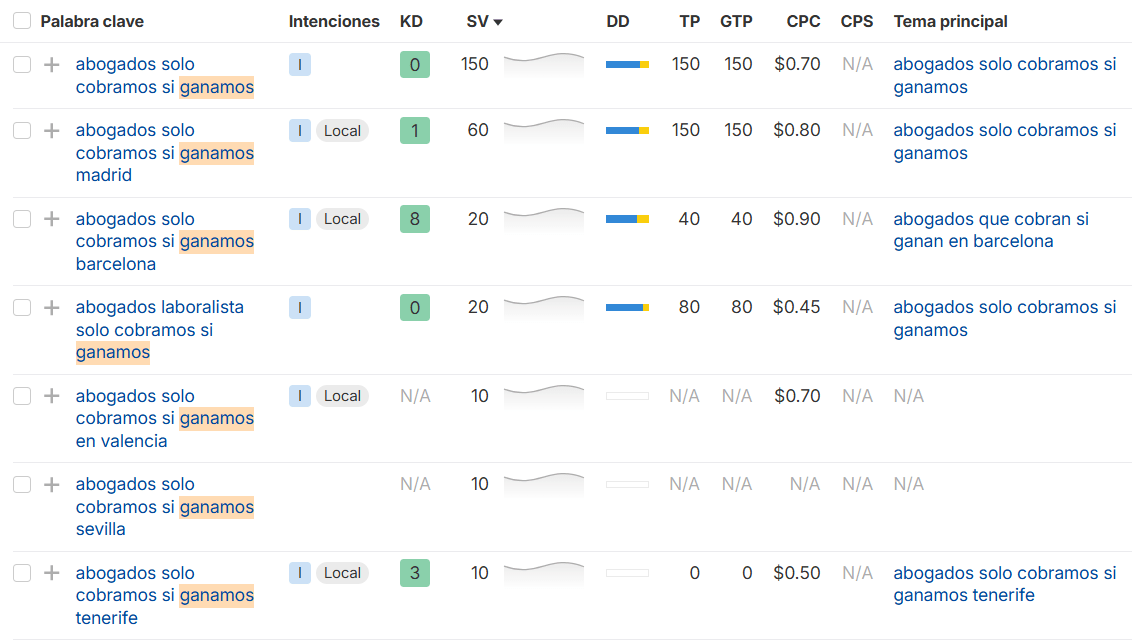Click the plus icon on the tenerife row
1132x640 pixels.
click(x=51, y=573)
